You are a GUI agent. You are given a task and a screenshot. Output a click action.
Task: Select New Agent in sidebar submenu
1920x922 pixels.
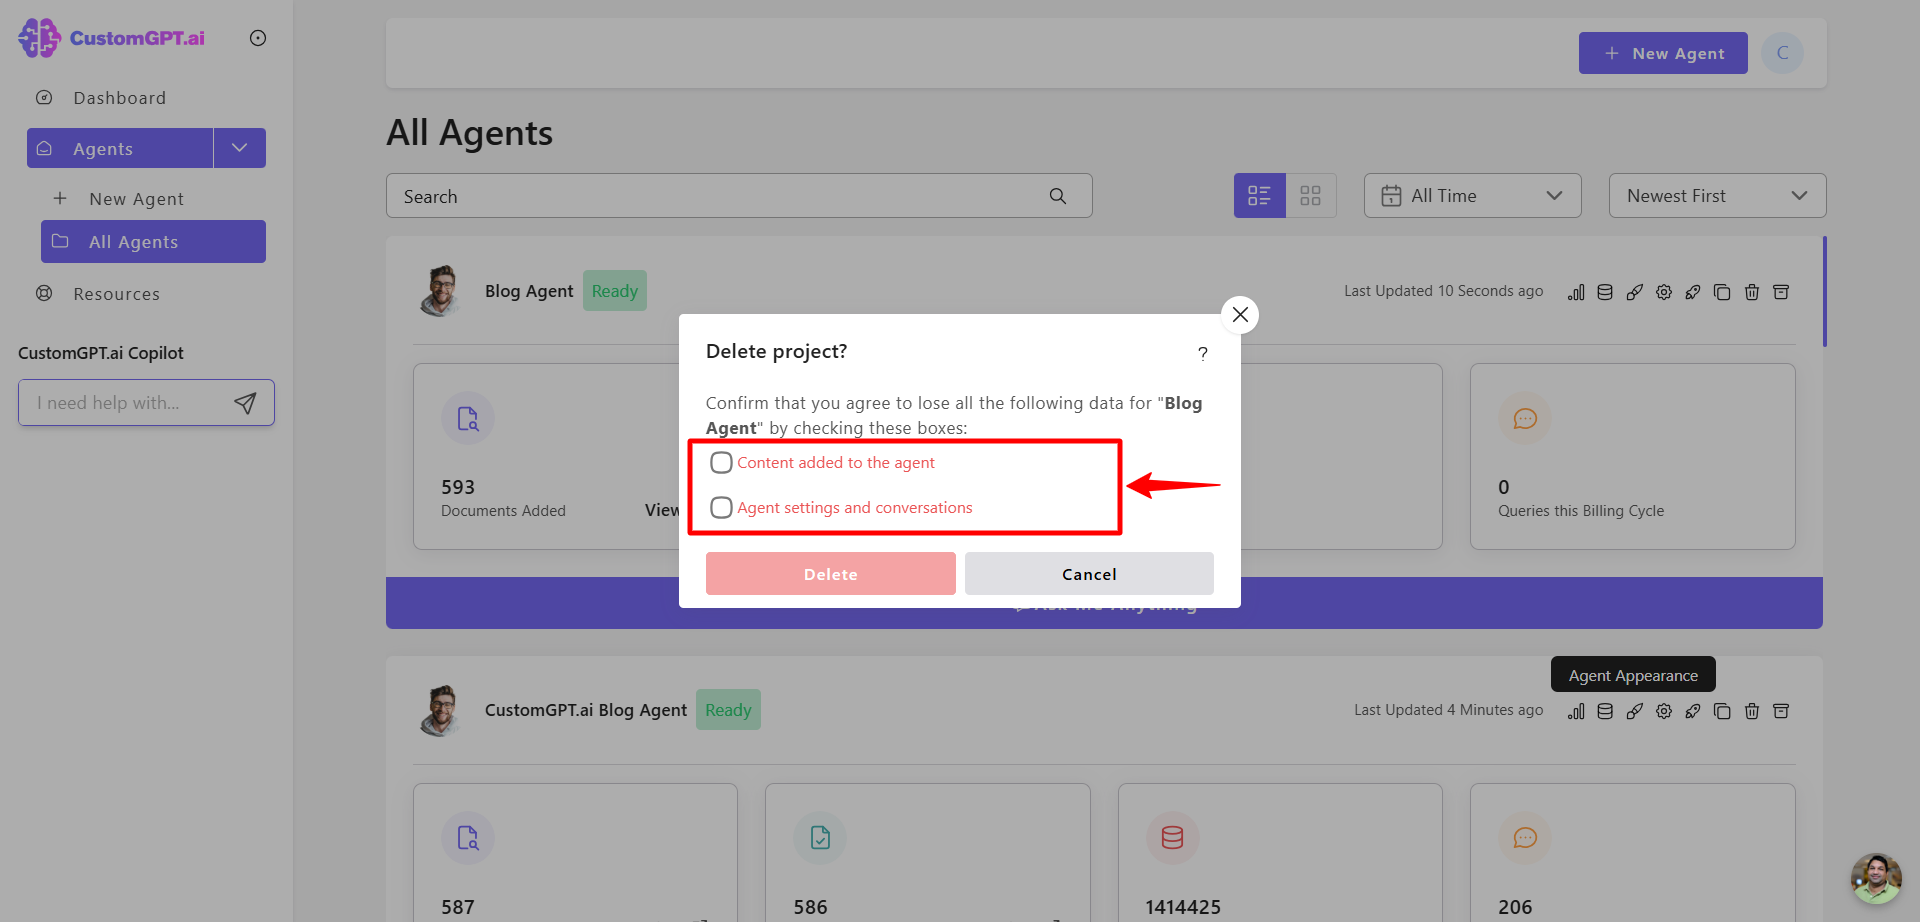(137, 199)
